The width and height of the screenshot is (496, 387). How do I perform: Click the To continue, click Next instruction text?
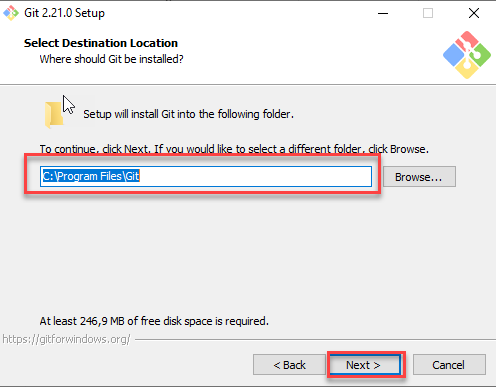(x=234, y=149)
